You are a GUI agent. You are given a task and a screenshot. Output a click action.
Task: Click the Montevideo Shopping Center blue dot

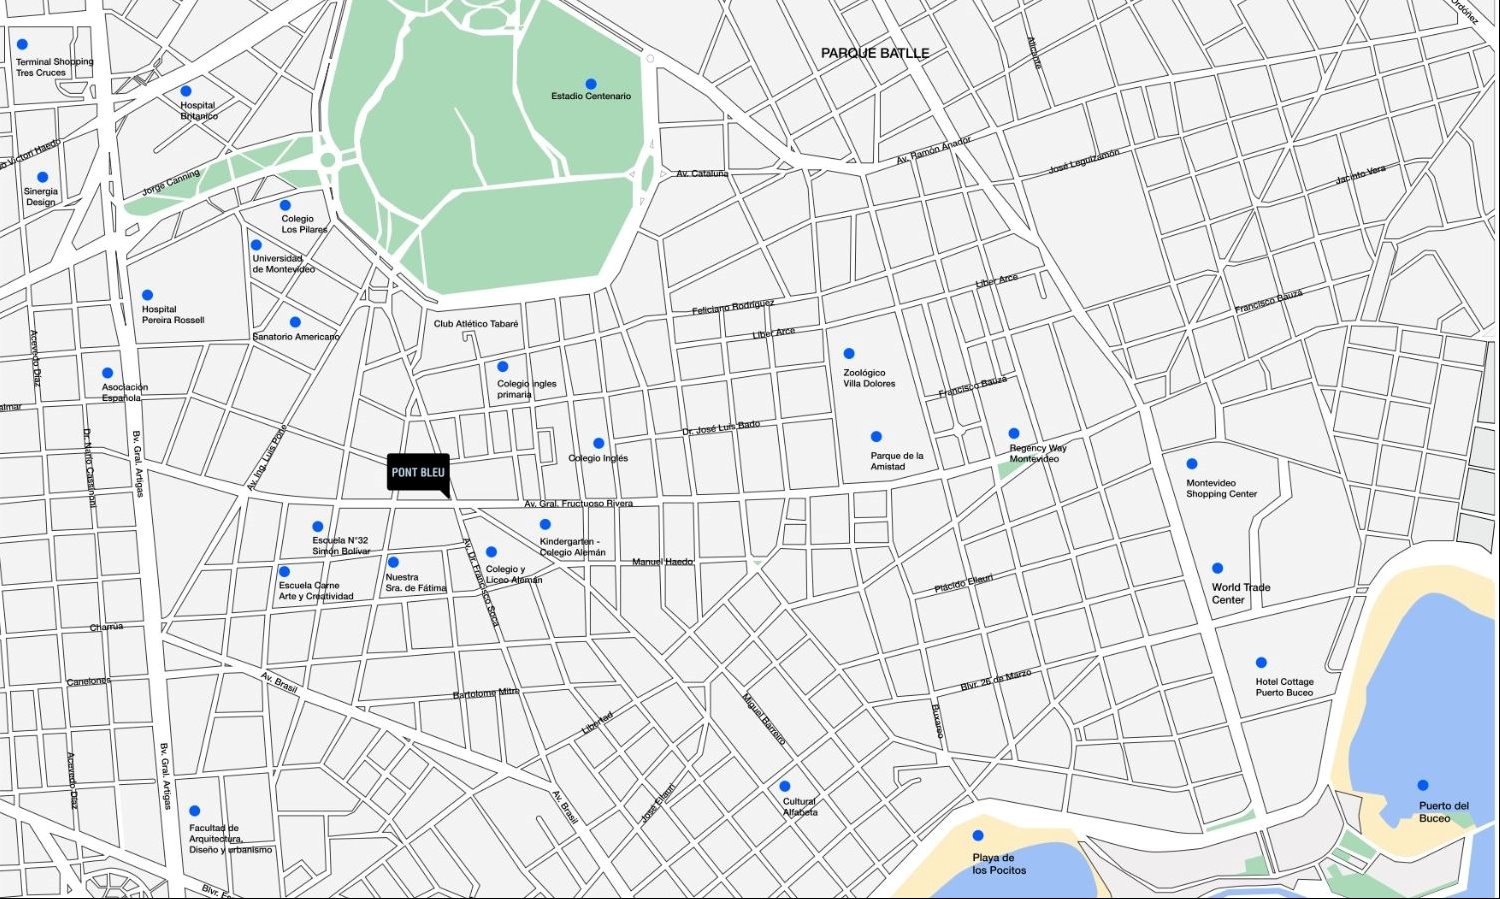pos(1192,464)
